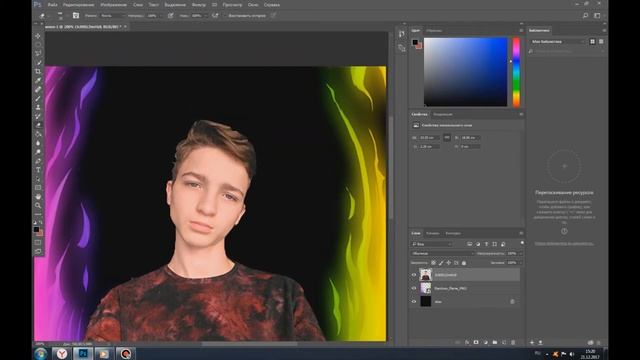Create a new layer via Layers panel icon
640x360 pixels.
[504, 342]
